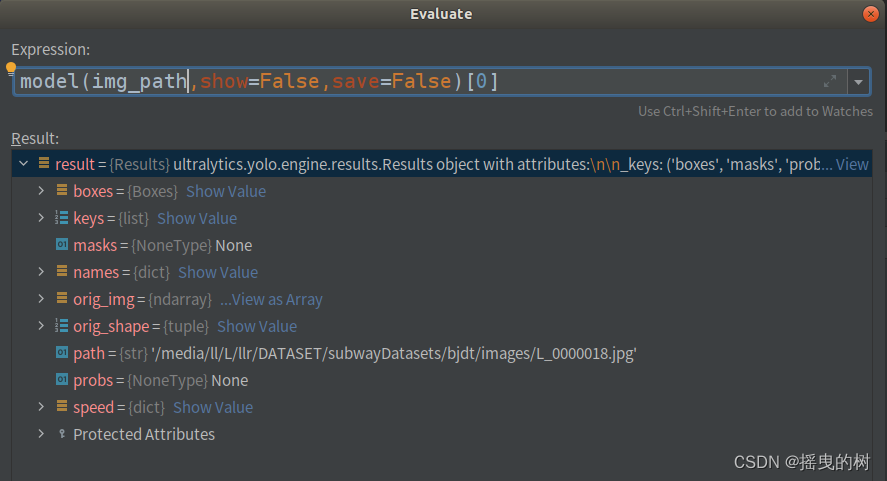
Task: Expand the keys list node
Action: click(x=41, y=218)
